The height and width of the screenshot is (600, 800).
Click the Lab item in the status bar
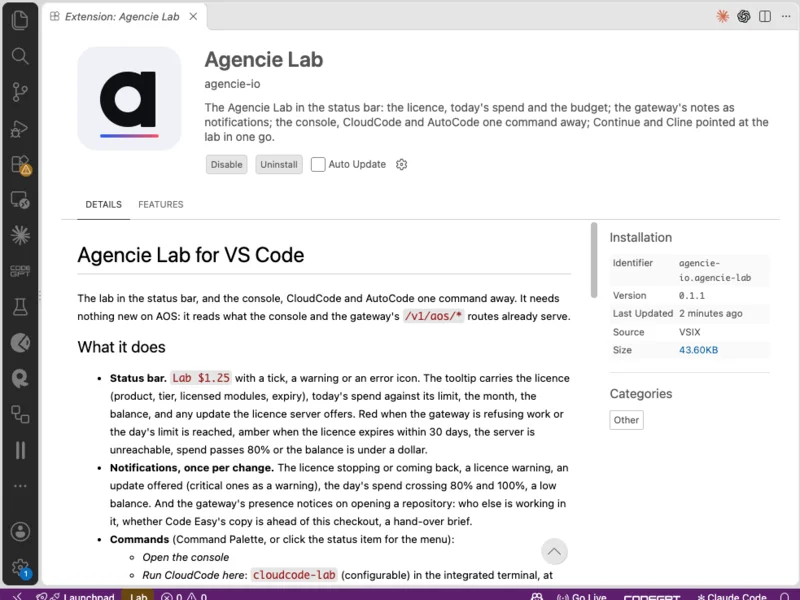(x=138, y=596)
